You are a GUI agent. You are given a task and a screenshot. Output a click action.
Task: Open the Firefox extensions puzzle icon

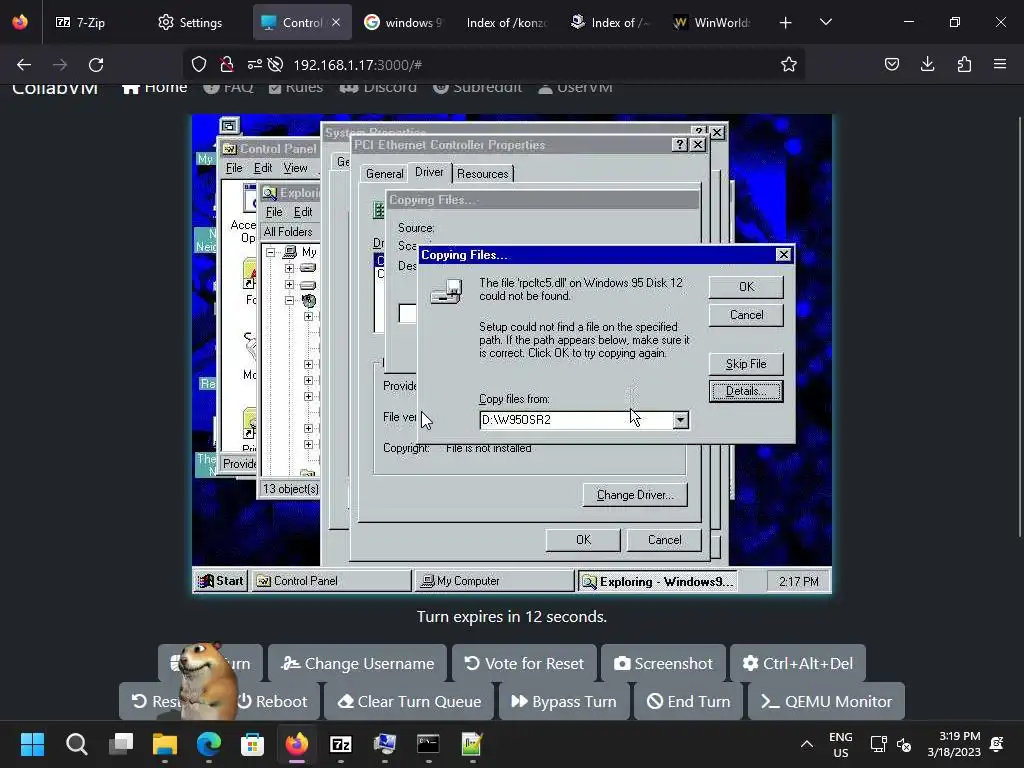[x=964, y=64]
